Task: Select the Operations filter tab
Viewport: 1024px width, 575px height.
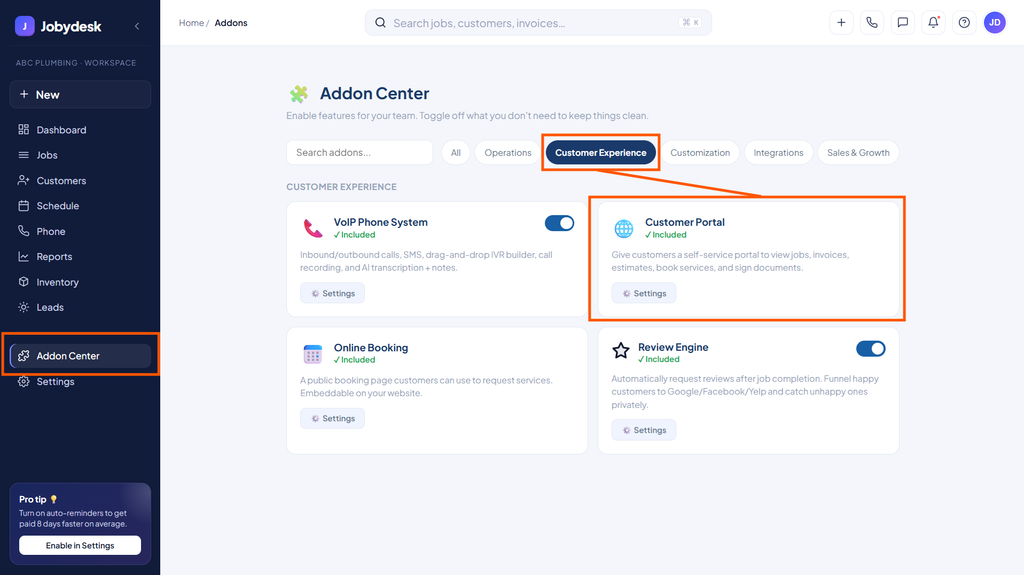Action: [507, 153]
